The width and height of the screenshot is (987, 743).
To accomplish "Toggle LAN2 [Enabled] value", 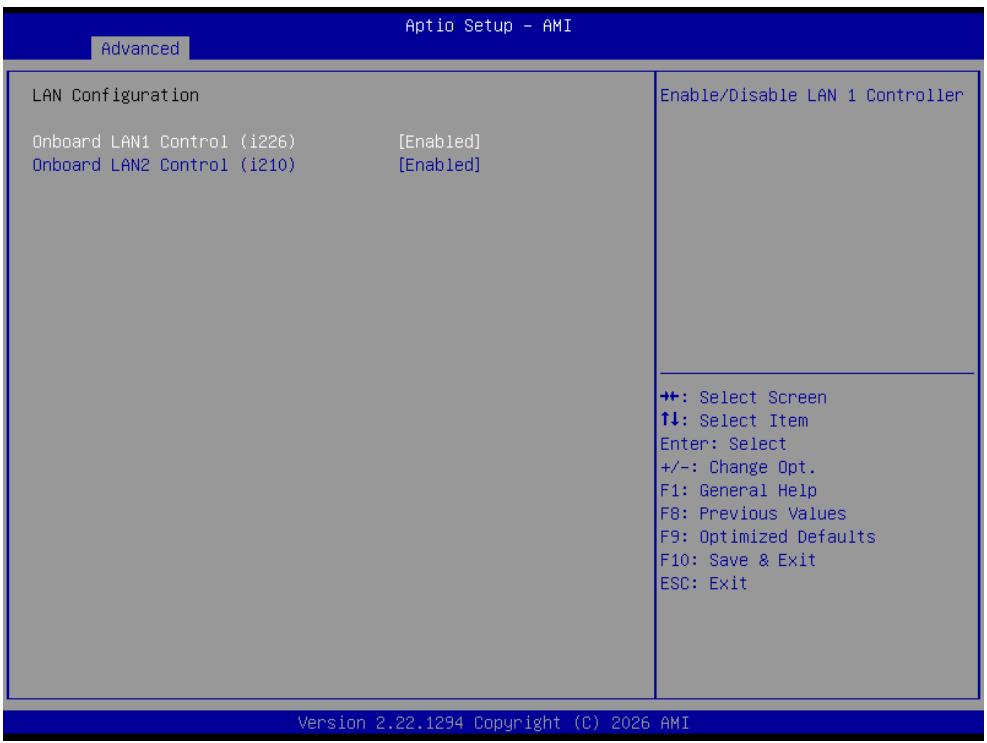I will (439, 165).
